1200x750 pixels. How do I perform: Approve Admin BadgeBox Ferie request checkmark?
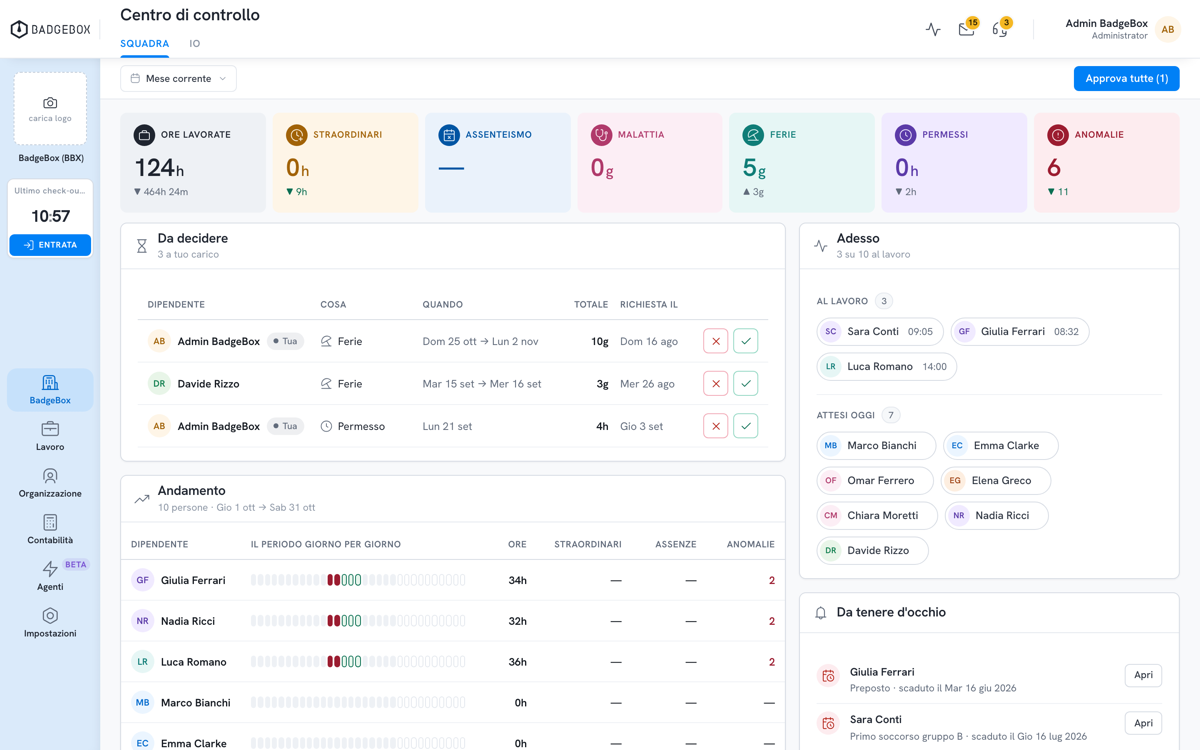746,341
